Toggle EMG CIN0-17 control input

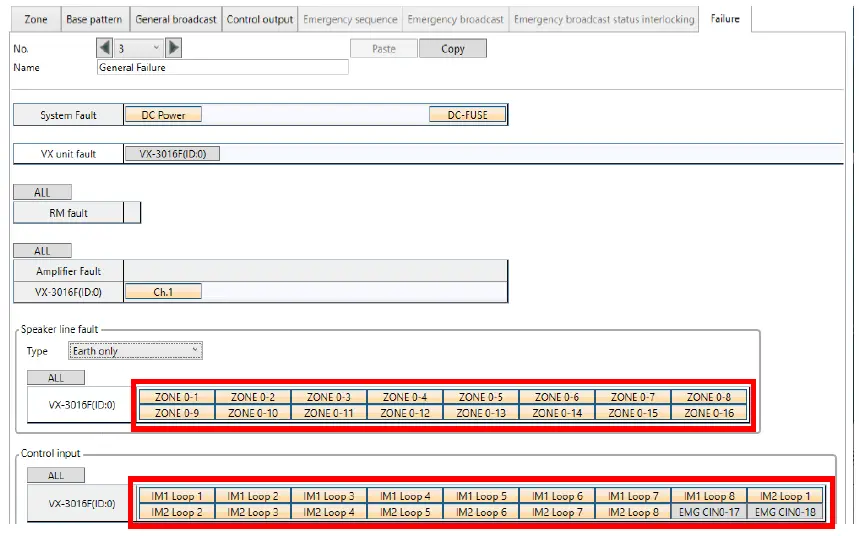coord(709,512)
